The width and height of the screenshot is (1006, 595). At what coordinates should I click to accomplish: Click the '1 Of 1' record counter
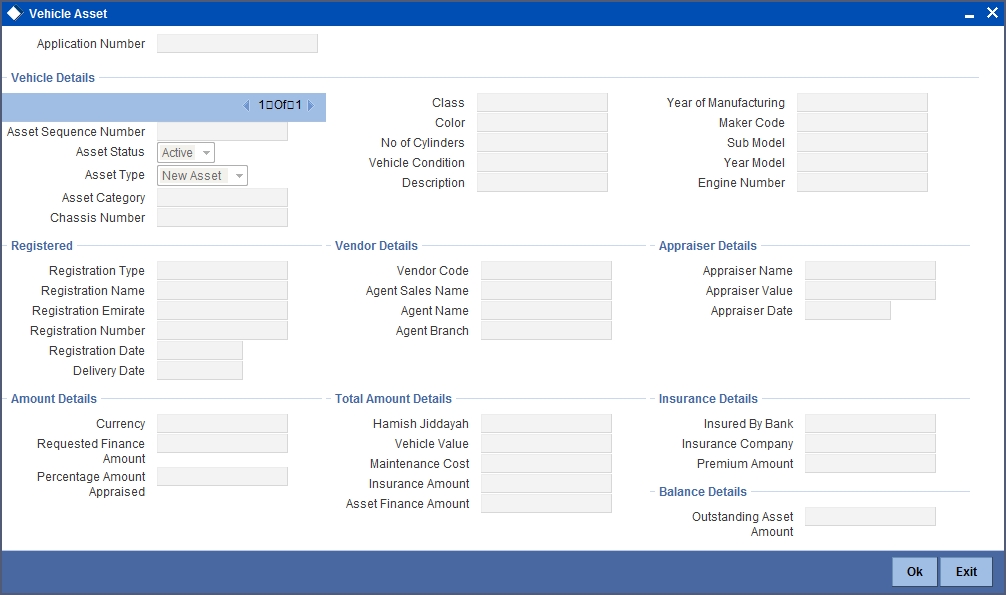pyautogui.click(x=280, y=105)
